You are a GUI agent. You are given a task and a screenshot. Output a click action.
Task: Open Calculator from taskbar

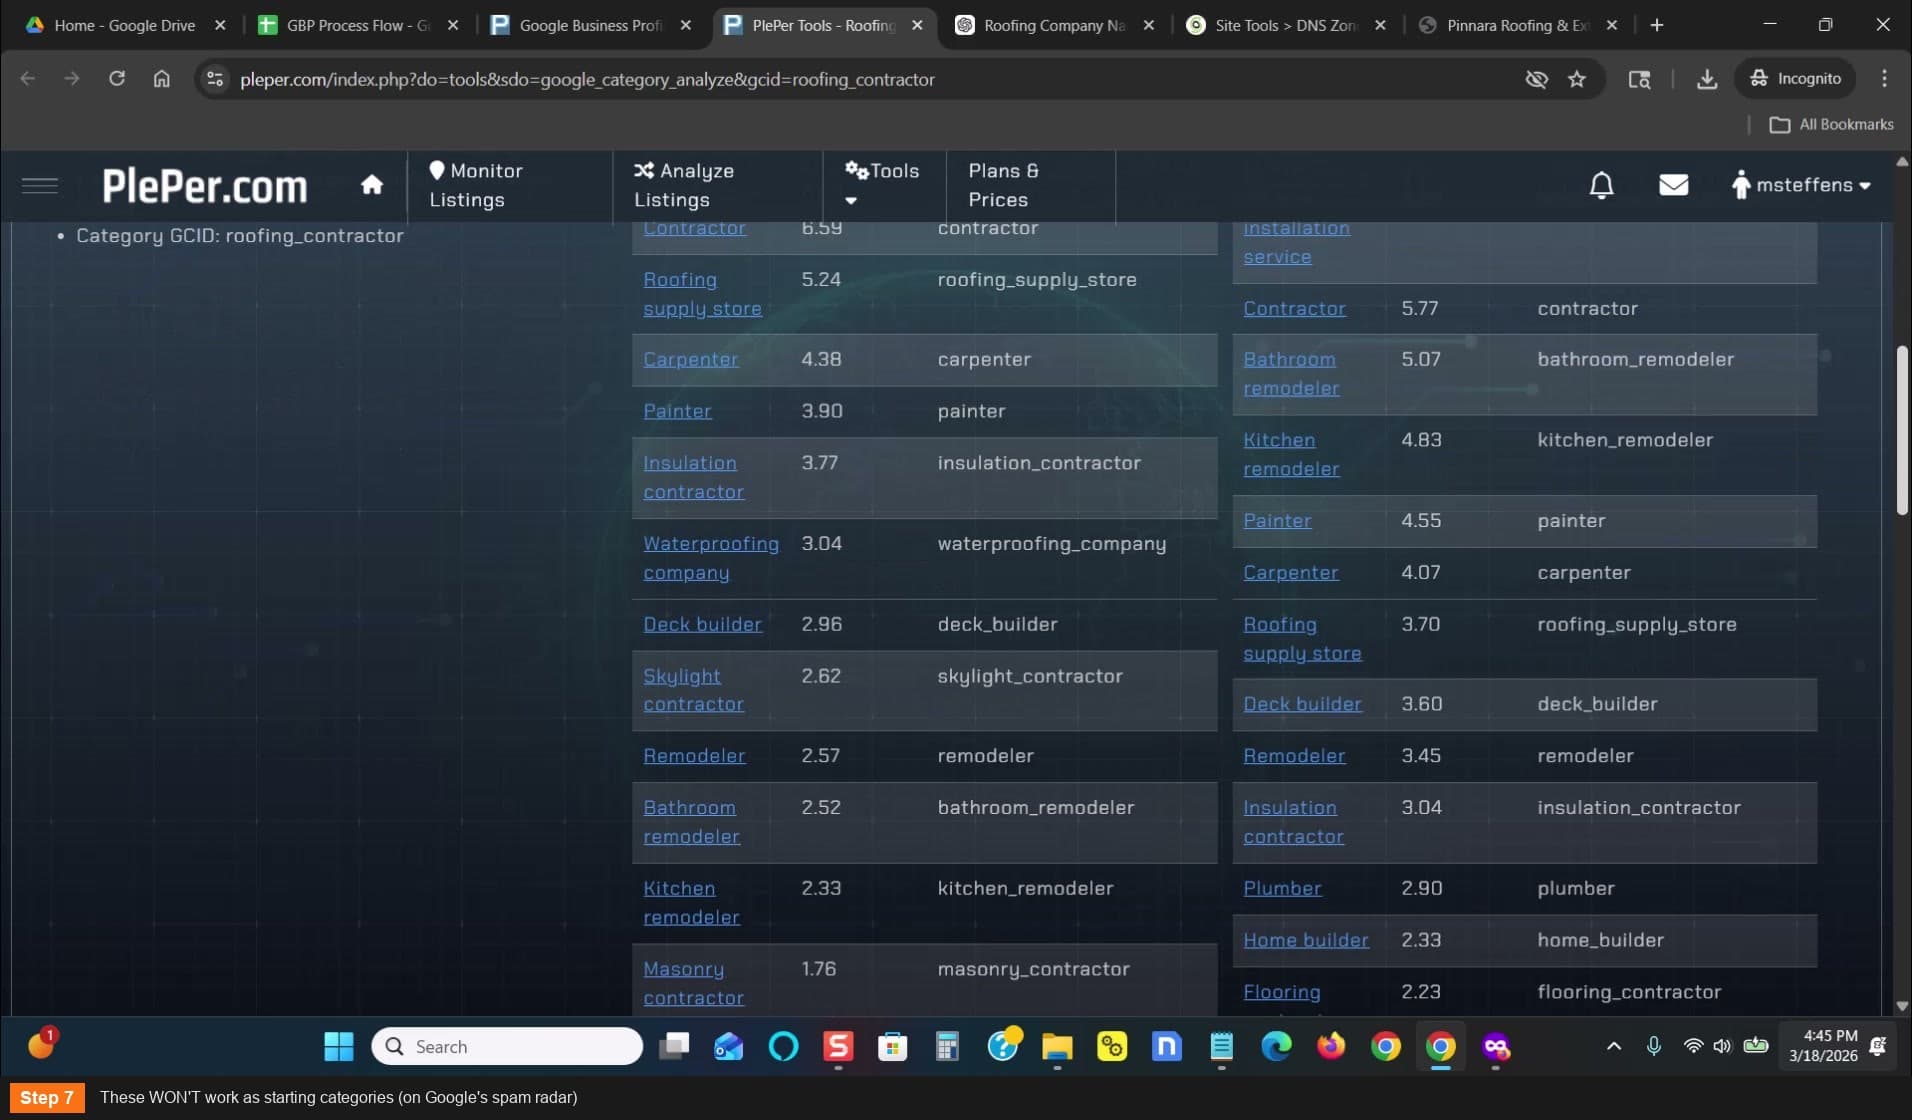coord(947,1046)
